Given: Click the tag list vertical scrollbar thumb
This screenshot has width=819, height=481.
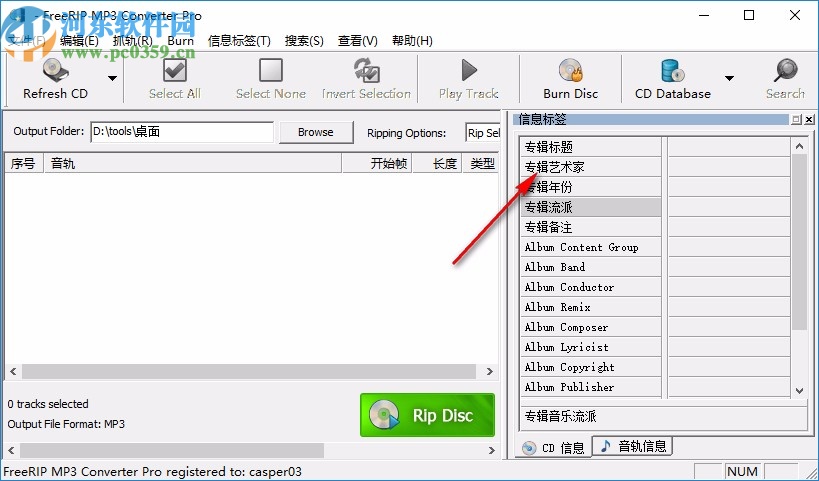Looking at the screenshot, I should pyautogui.click(x=799, y=242).
